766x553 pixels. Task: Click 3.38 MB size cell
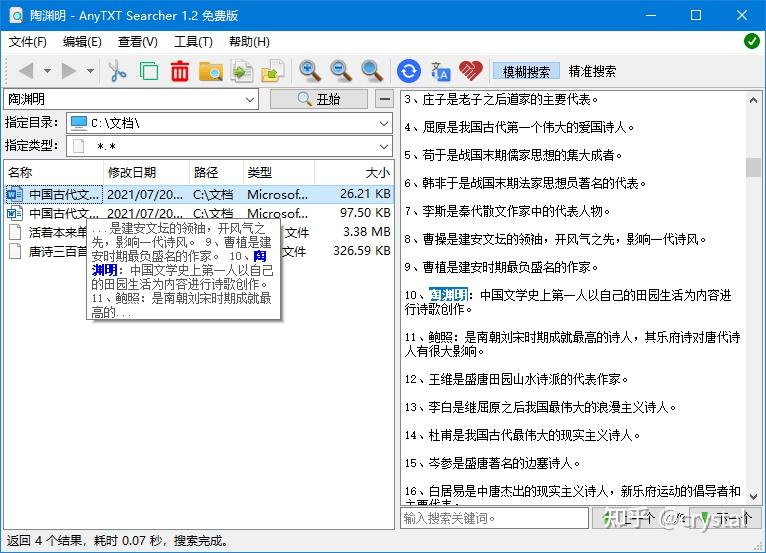point(367,232)
